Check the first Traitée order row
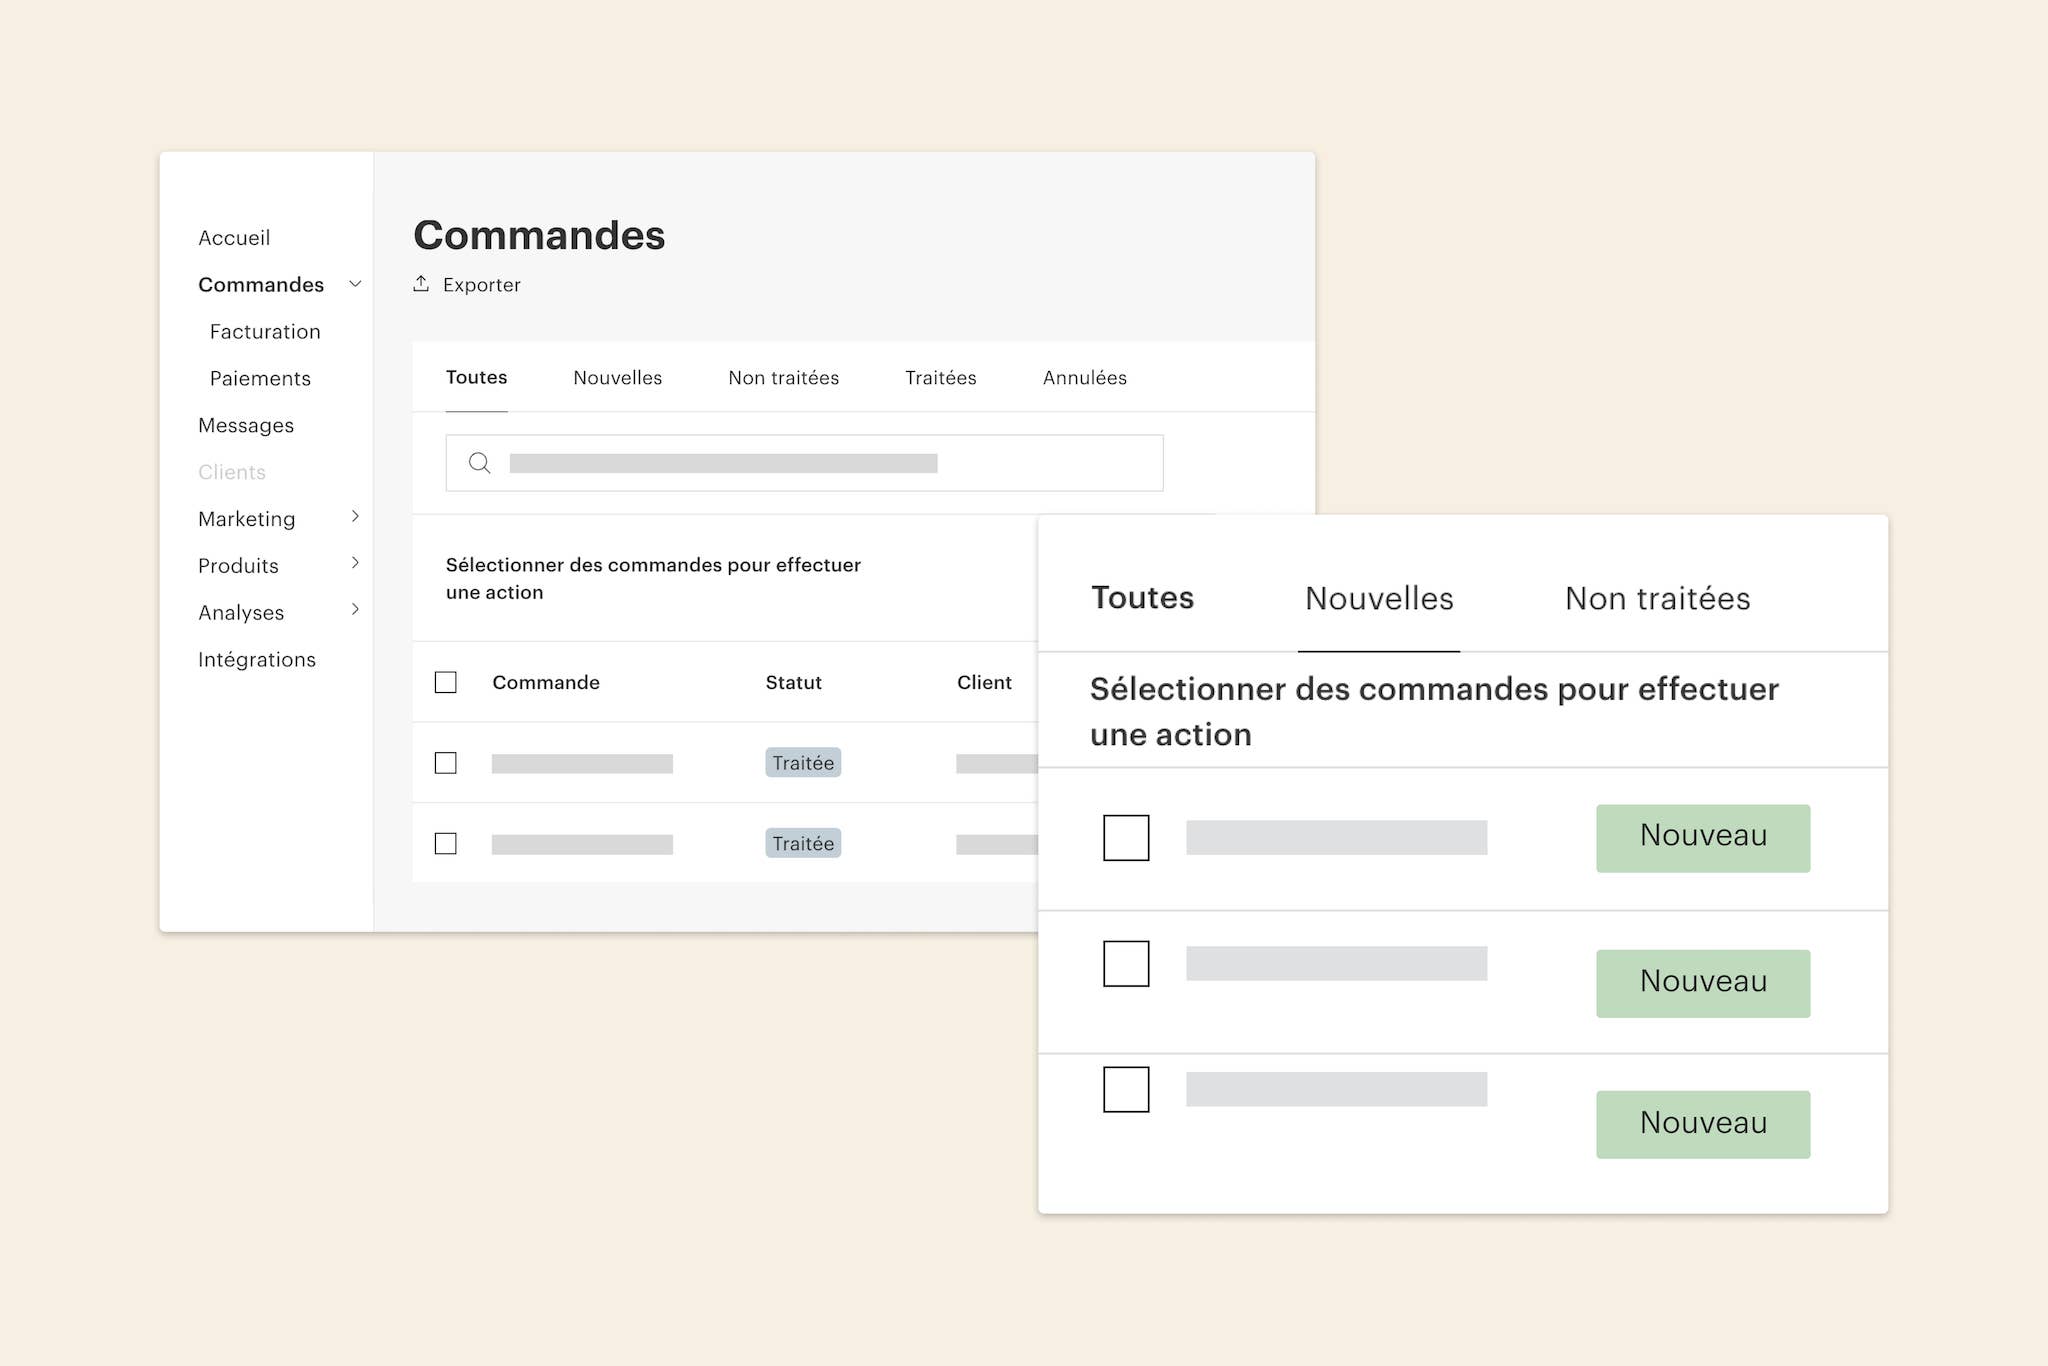Screen dimensions: 2048x1366 pos(446,763)
